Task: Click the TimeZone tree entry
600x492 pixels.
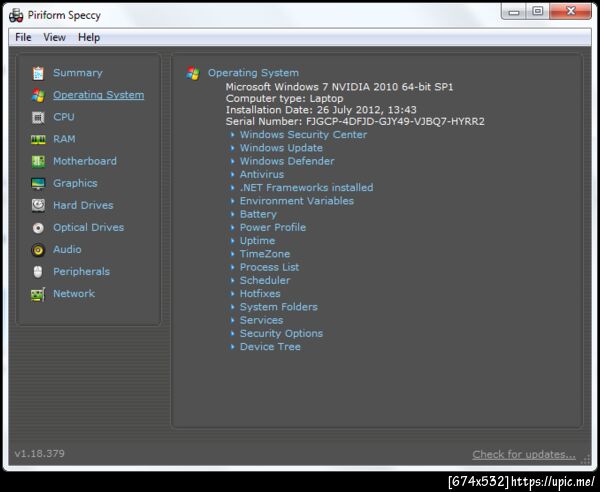Action: (x=265, y=254)
